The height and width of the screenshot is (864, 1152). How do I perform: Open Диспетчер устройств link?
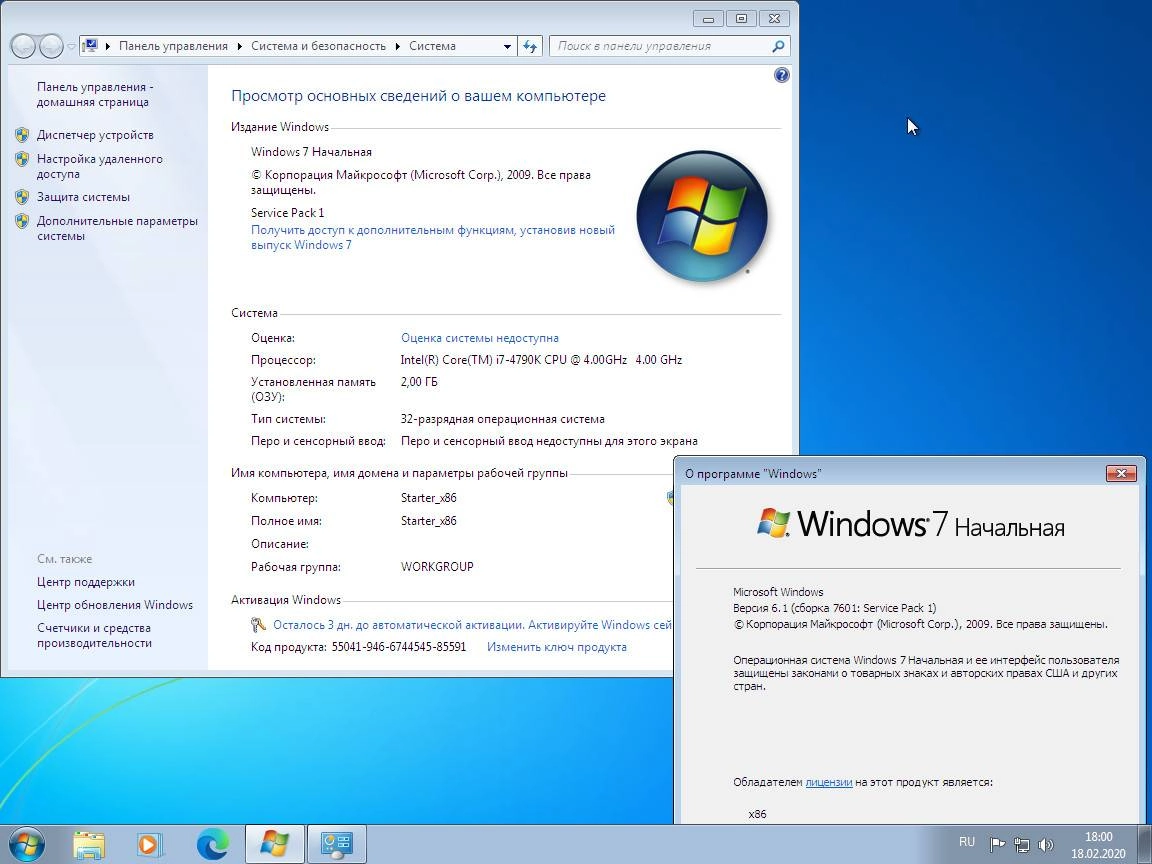pos(96,135)
